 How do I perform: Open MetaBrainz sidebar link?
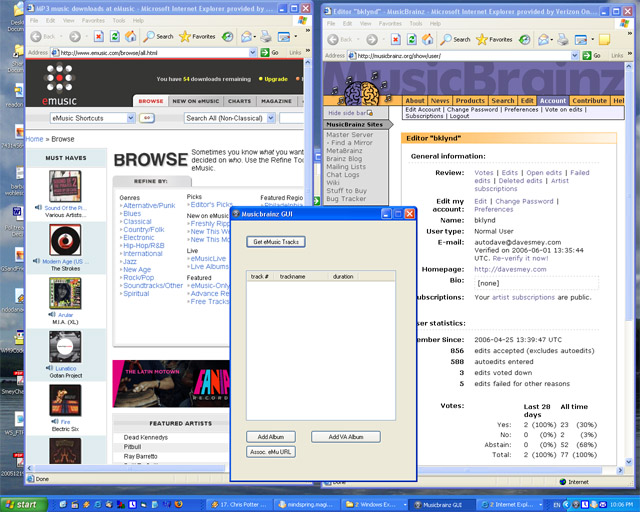[344, 151]
